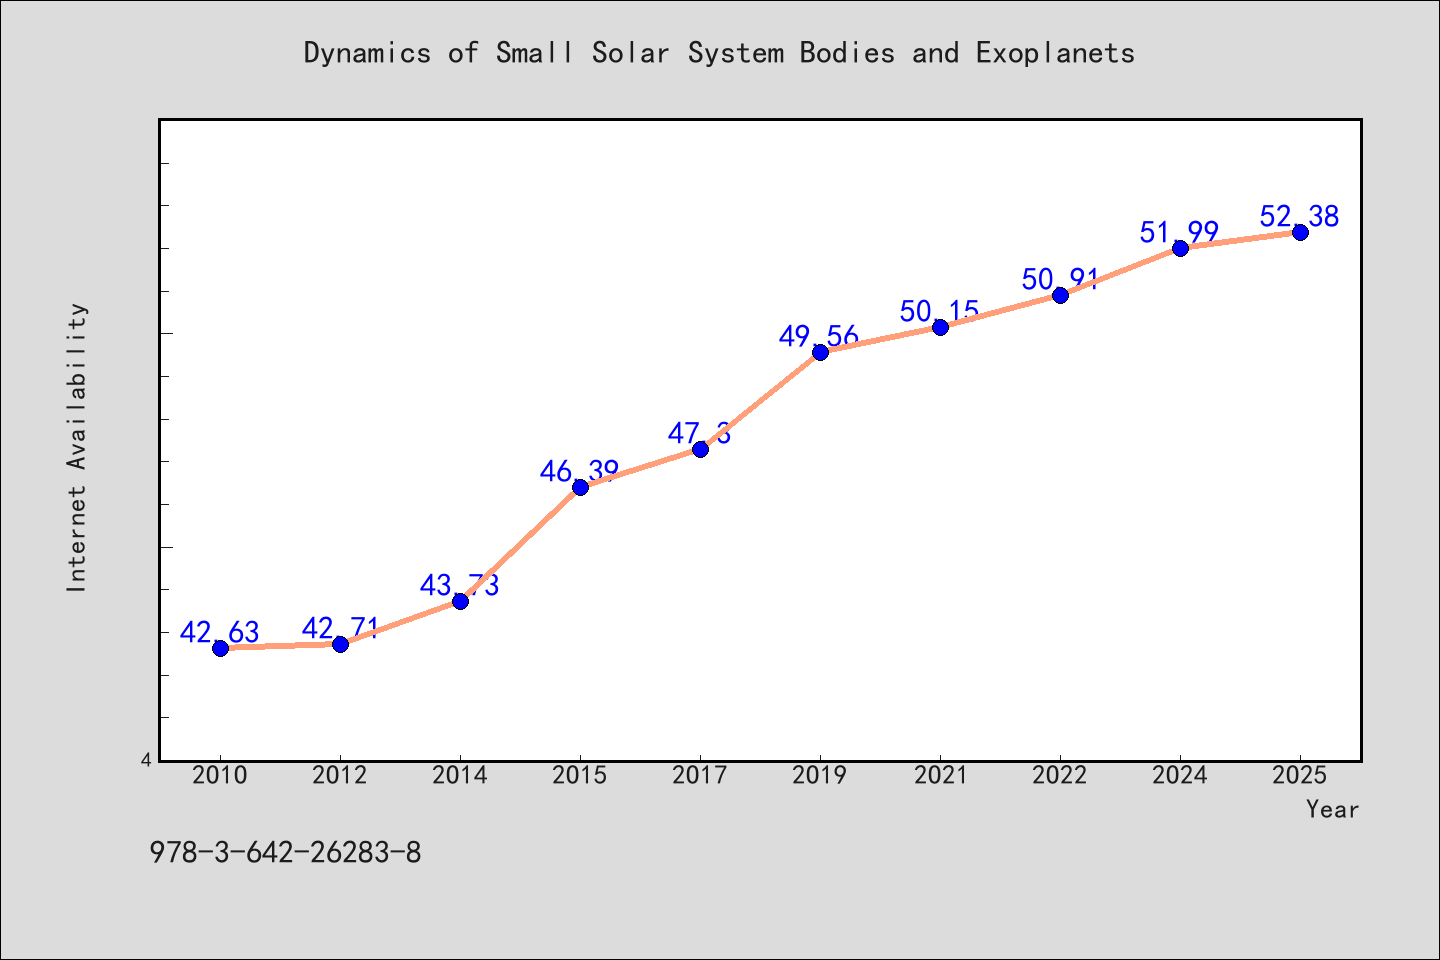Click the 2017 x-axis tick label

pyautogui.click(x=700, y=776)
